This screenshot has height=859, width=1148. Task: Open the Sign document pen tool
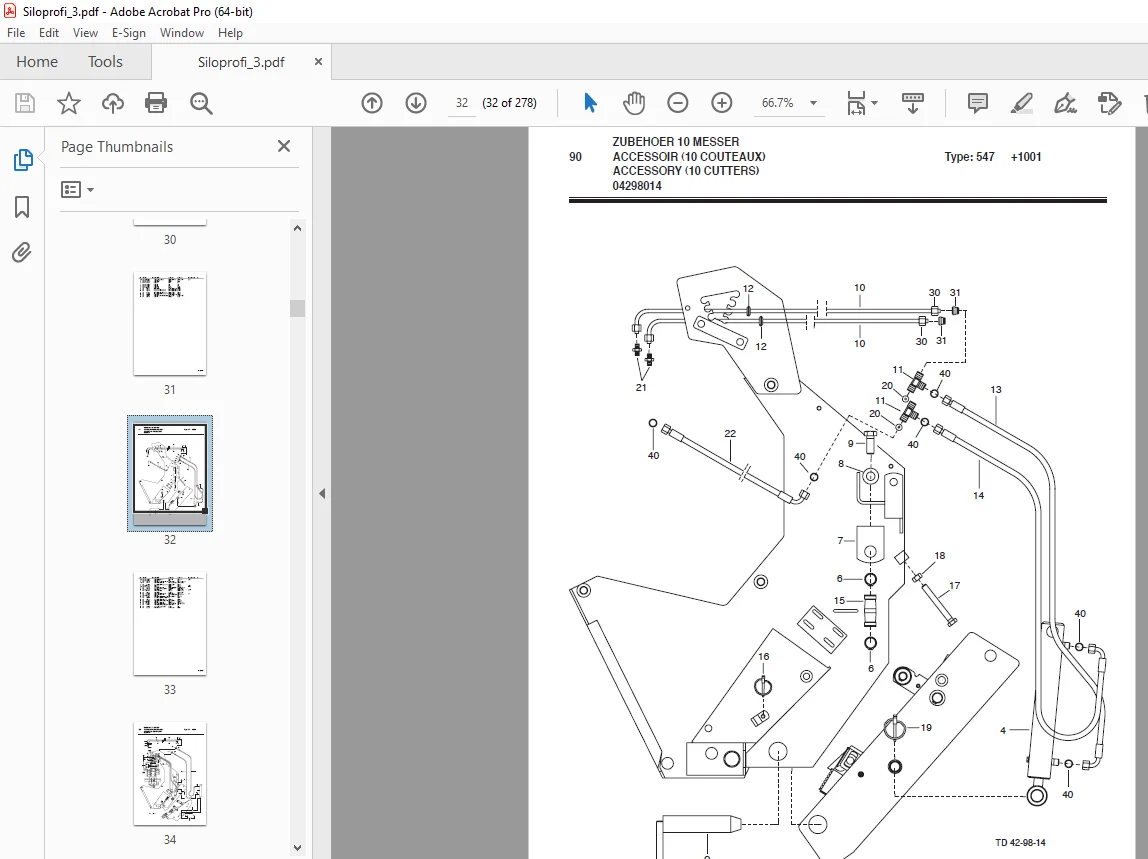1065,103
